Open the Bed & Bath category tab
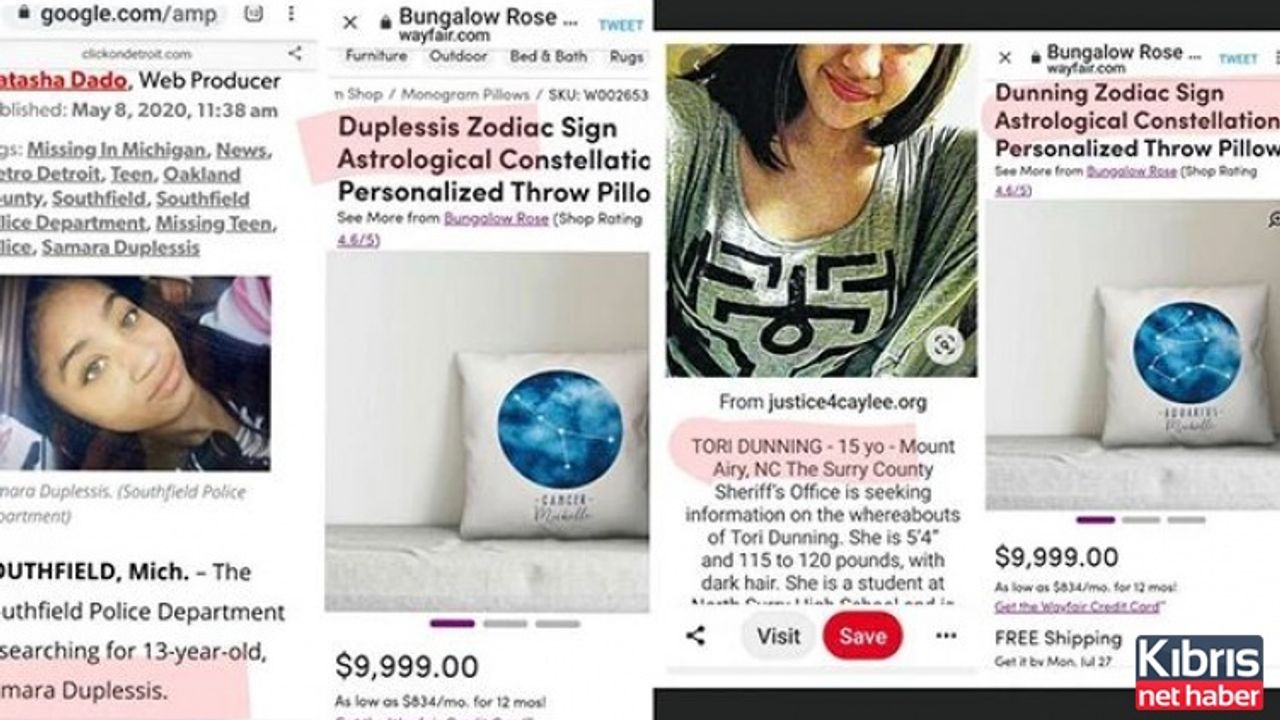Viewport: 1280px width, 720px height. coord(548,56)
